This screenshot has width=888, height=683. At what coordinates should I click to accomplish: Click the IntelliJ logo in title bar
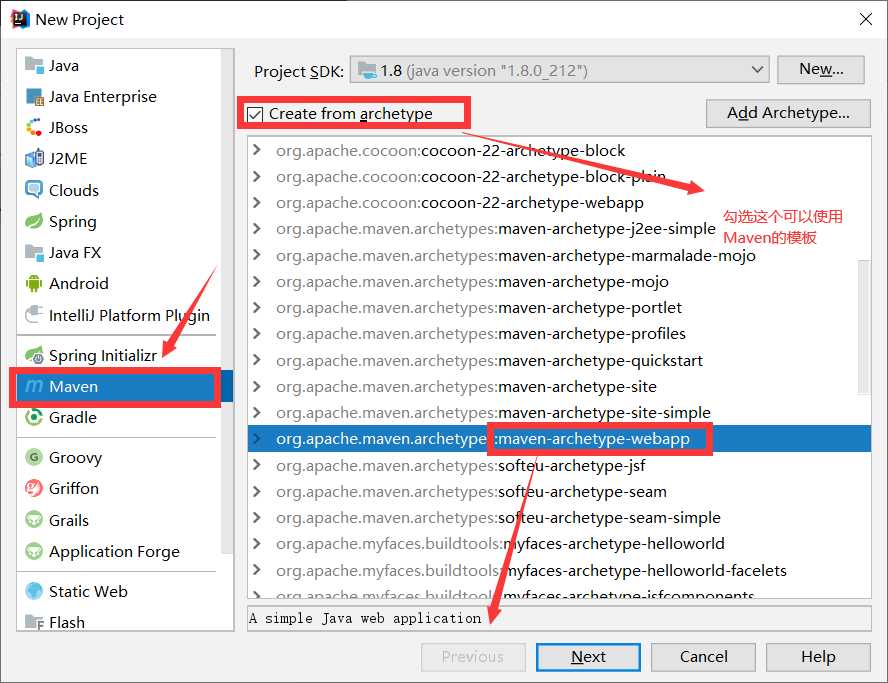[20, 19]
